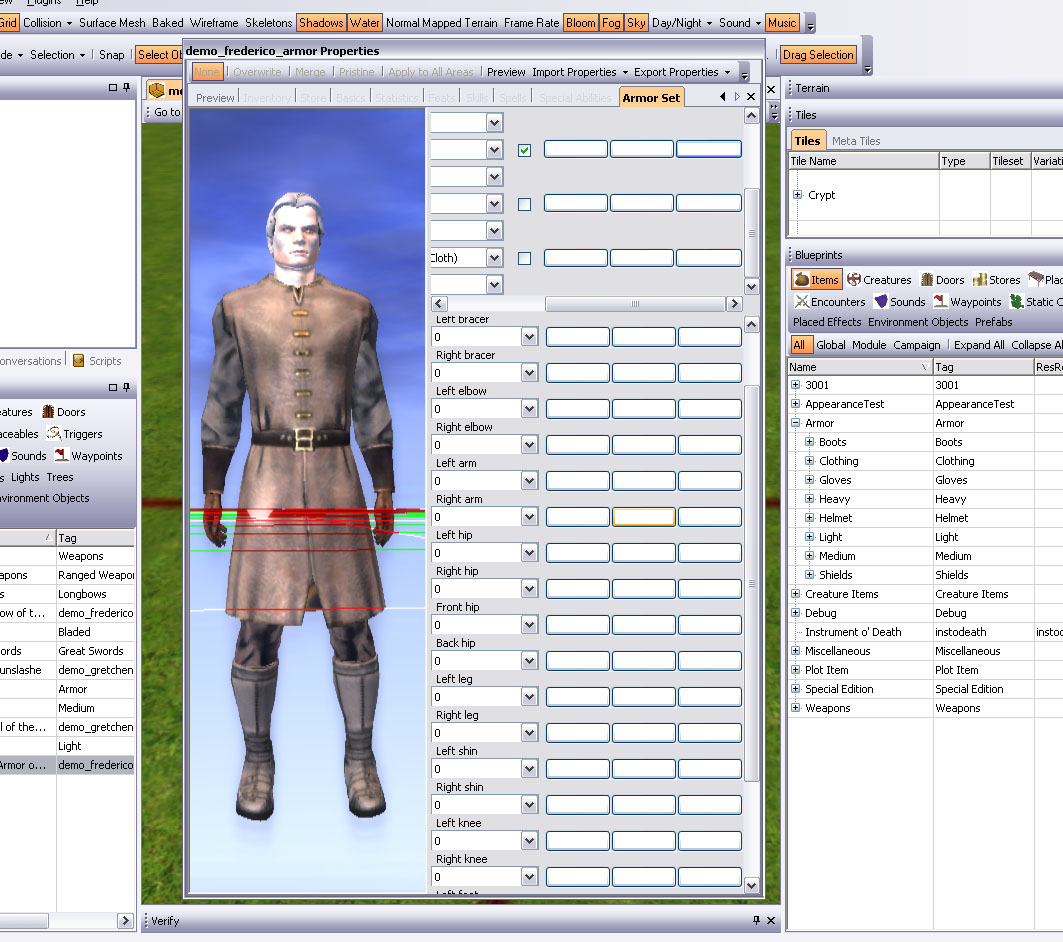Expand the Weapons blueprint folder
Viewport: 1063px width, 942px height.
tap(796, 708)
